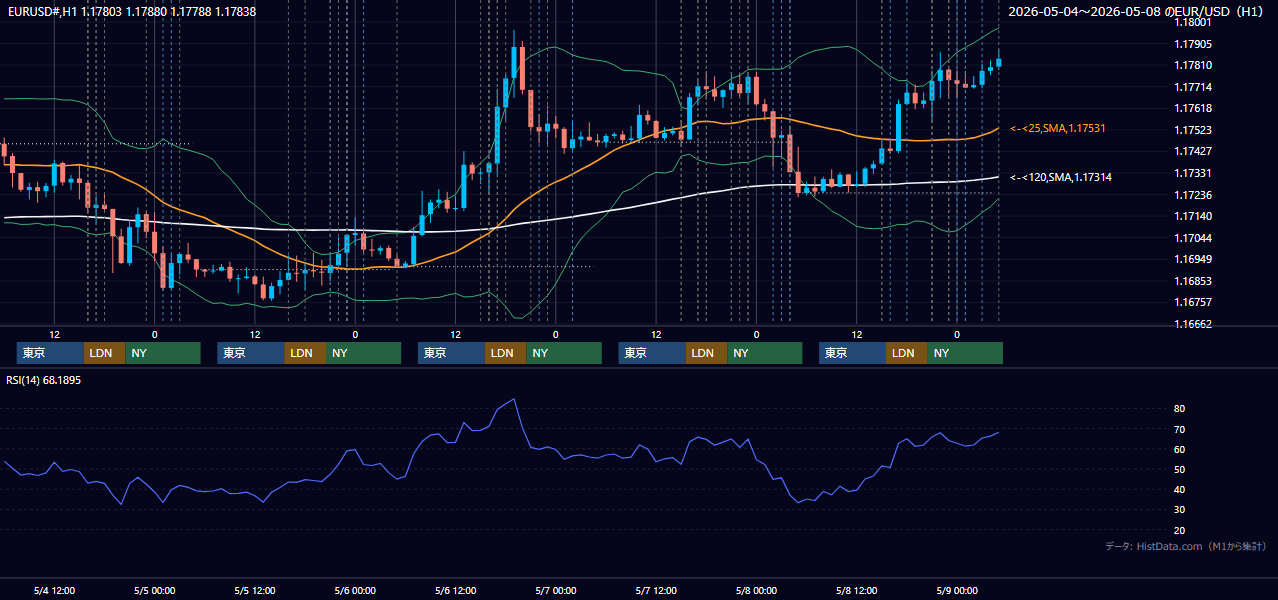
Task: Click the 5/4 12:00 time axis label
Action: click(55, 591)
